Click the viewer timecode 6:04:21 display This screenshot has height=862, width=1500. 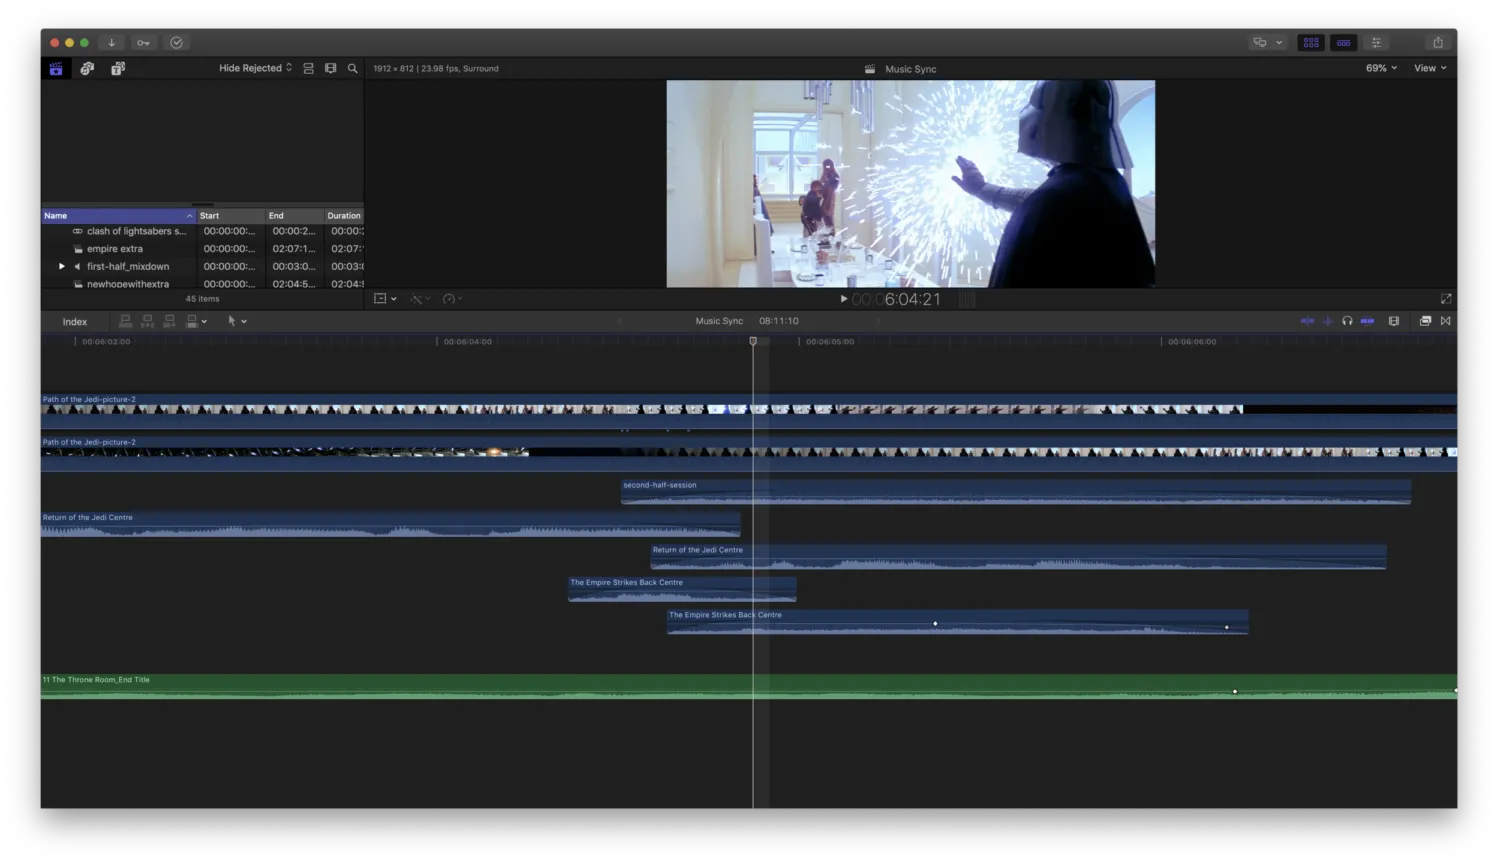[x=896, y=299]
